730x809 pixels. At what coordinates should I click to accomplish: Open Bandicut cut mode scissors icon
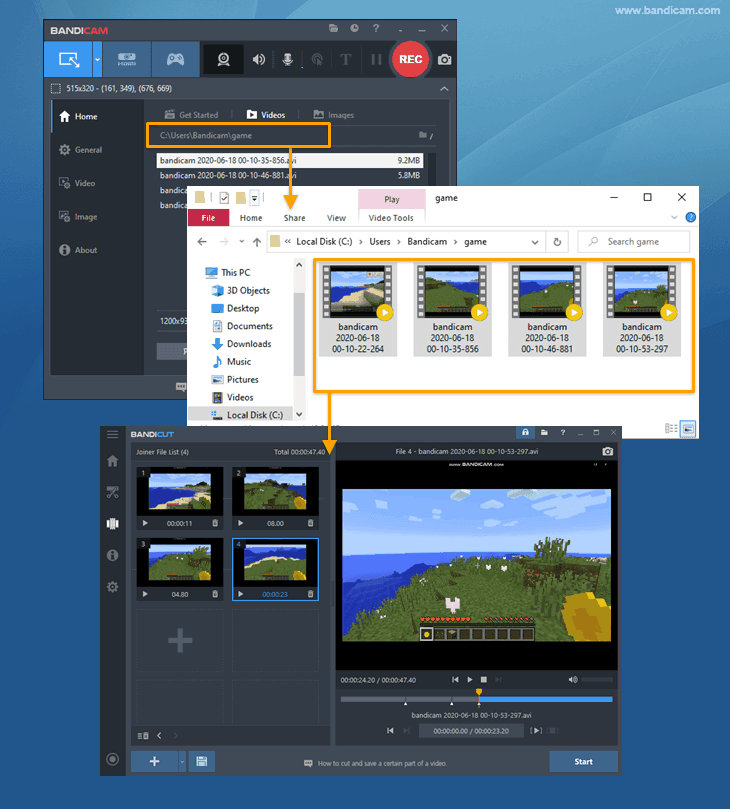[112, 492]
